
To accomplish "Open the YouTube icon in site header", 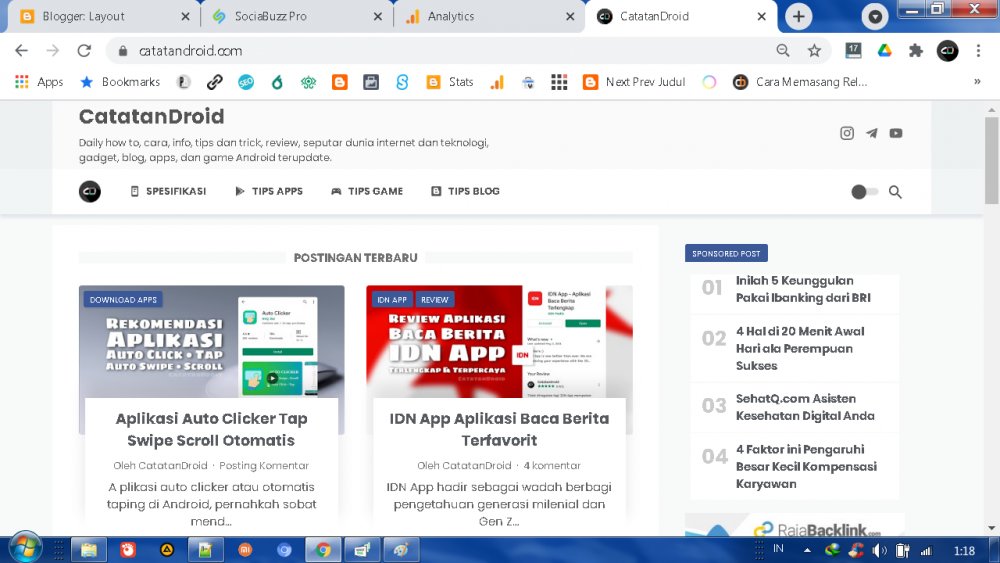I will [896, 133].
